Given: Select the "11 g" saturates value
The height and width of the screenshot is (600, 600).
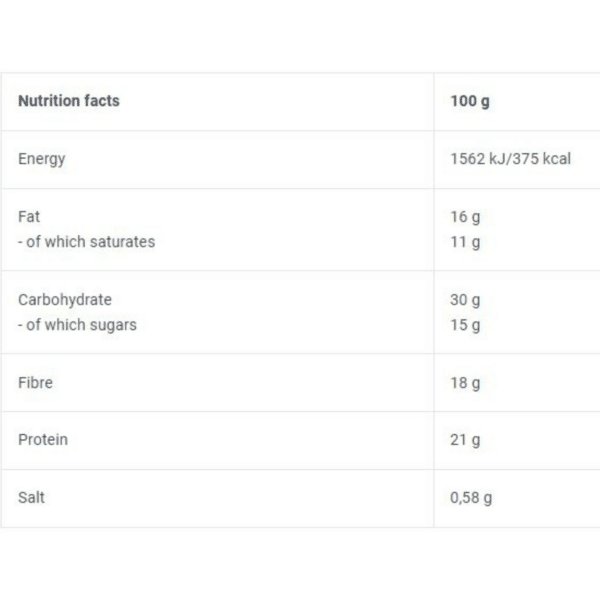Looking at the screenshot, I should point(465,241).
